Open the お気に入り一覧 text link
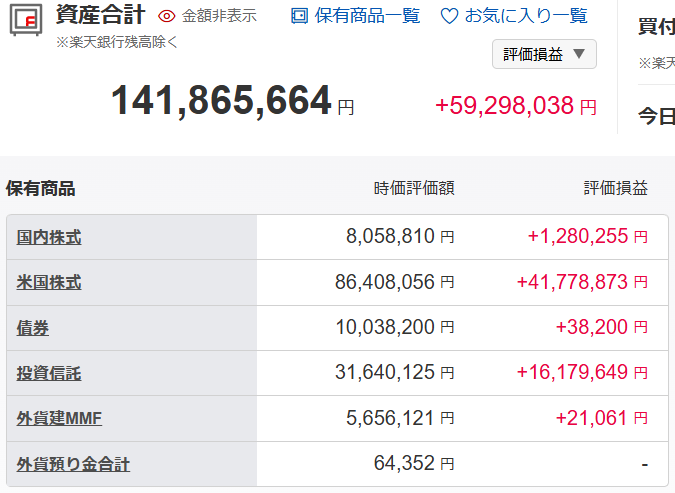 pyautogui.click(x=526, y=16)
